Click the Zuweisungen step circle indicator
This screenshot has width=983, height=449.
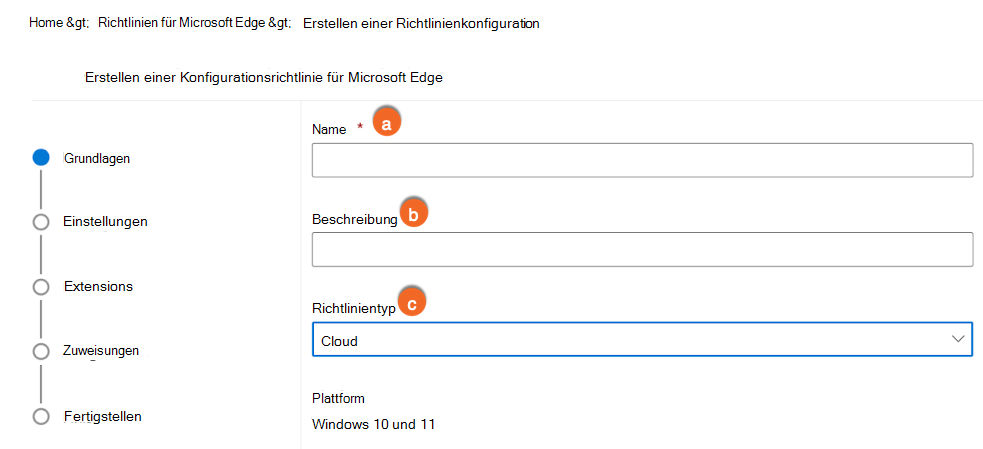click(41, 351)
